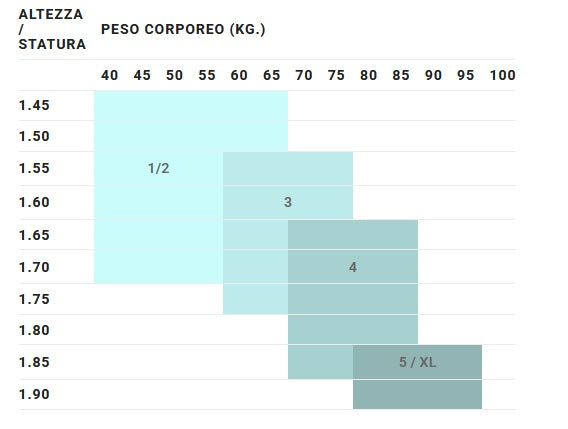Click the 70 kg column header
Viewport: 568px width, 429px height.
pyautogui.click(x=304, y=75)
